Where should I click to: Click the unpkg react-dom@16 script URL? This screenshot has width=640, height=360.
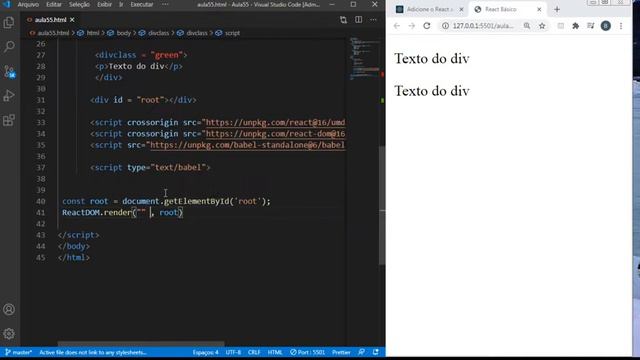(x=276, y=134)
